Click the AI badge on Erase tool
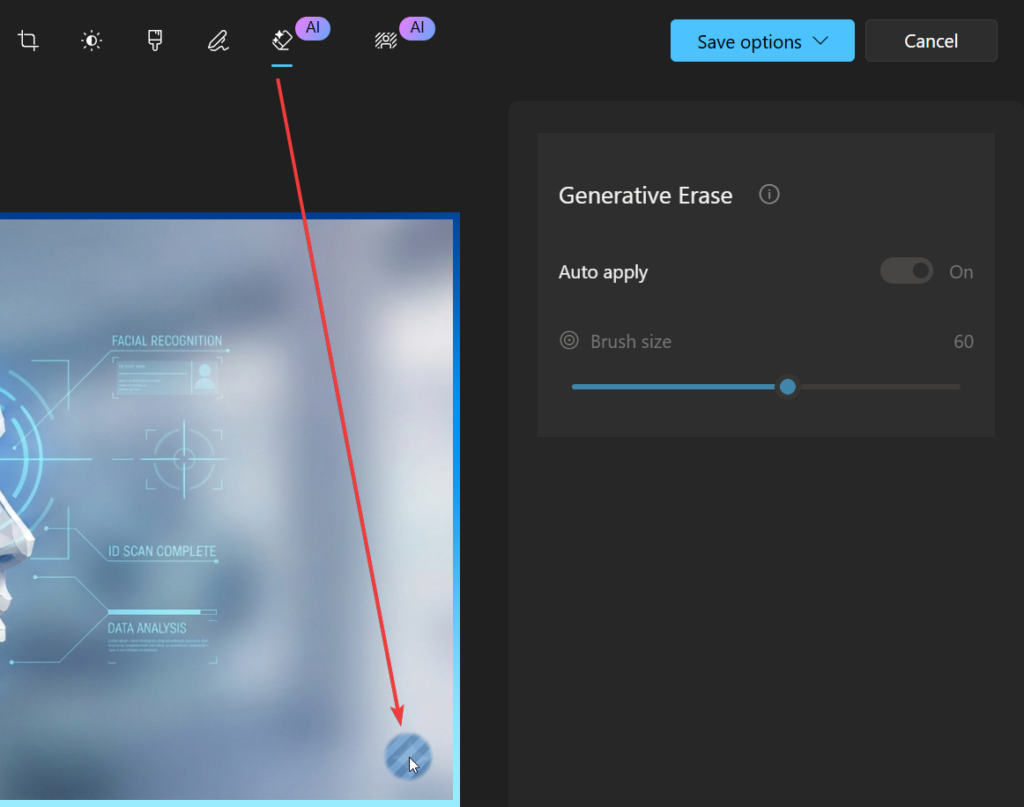The image size is (1024, 807). (x=312, y=28)
